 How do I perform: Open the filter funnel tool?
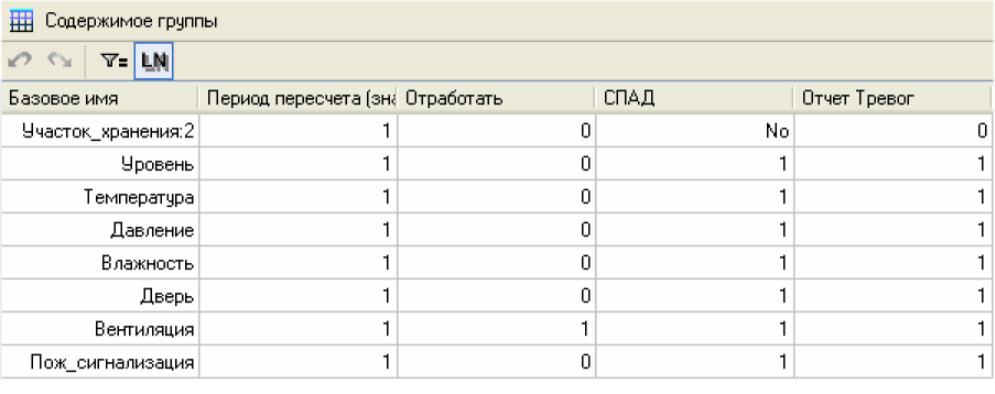[115, 61]
